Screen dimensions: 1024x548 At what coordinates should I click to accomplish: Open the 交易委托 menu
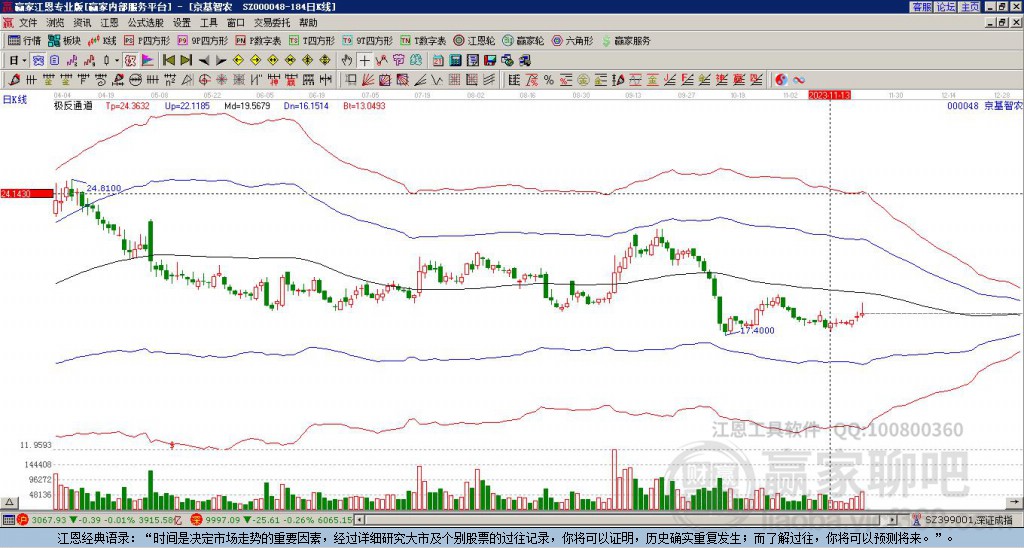coord(272,23)
